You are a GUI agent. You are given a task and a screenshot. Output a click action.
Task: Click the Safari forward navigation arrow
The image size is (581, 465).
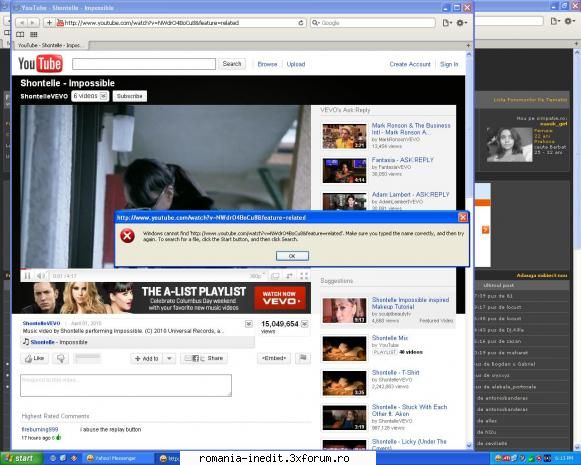click(x=33, y=23)
